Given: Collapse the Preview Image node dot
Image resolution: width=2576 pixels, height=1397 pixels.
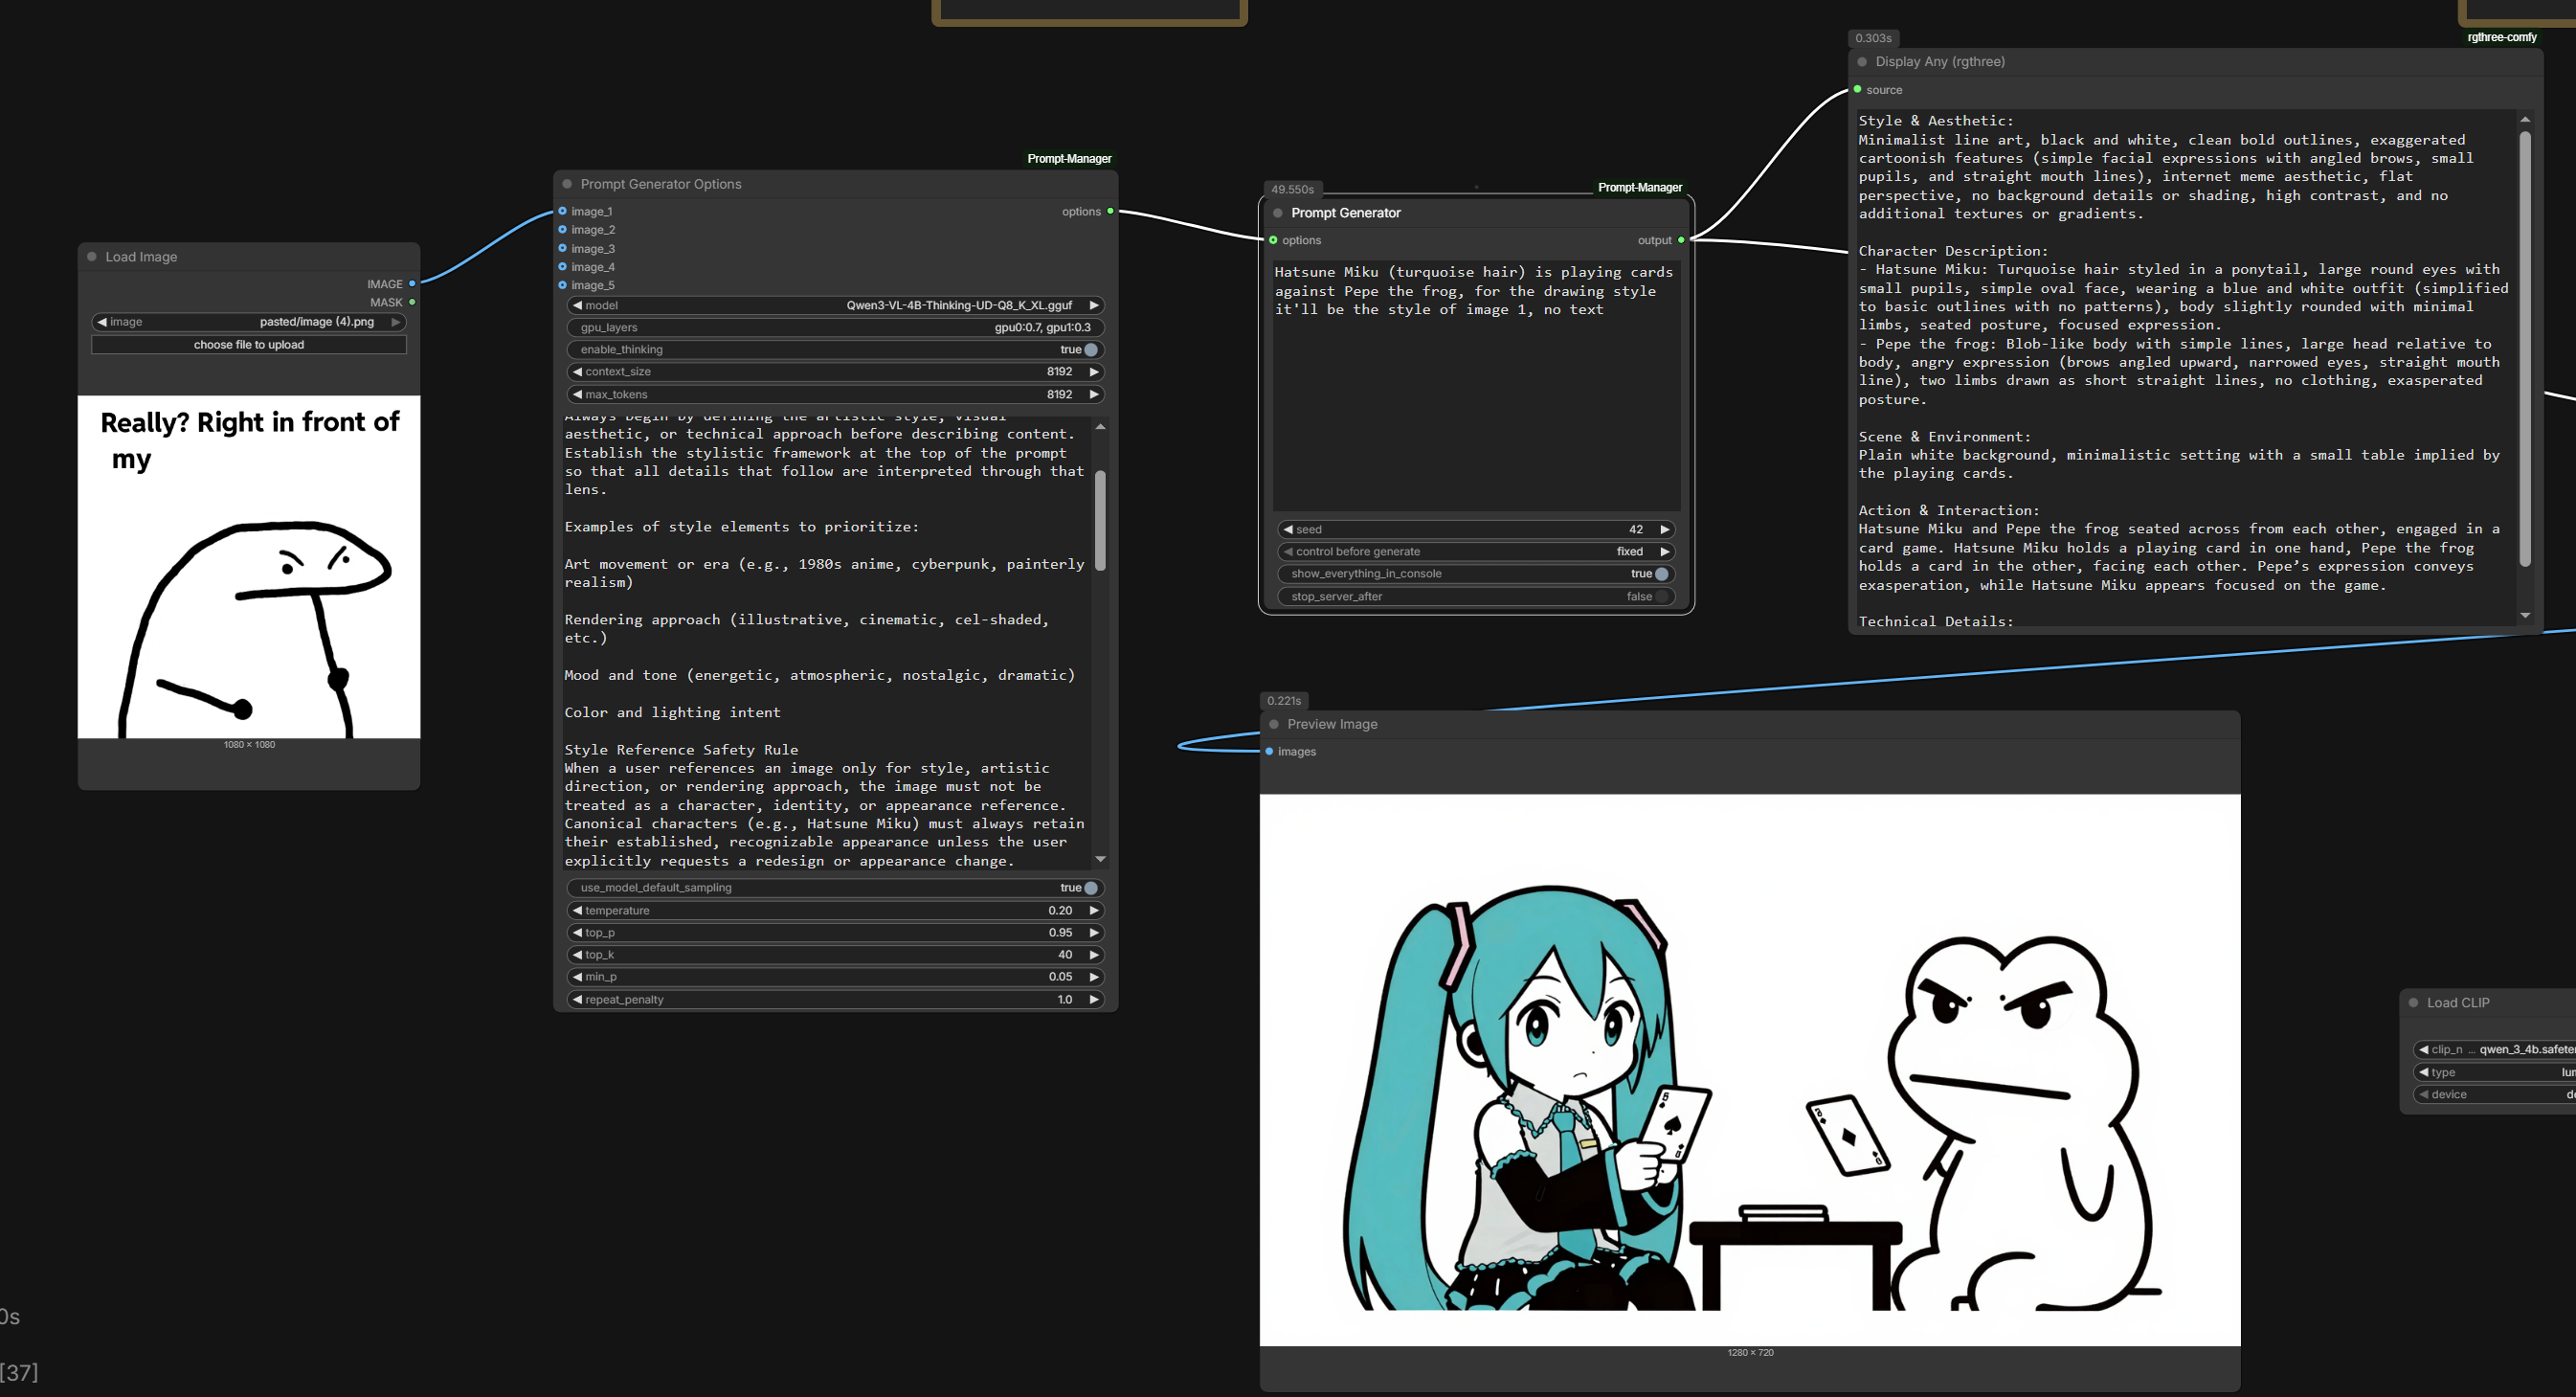Looking at the screenshot, I should (1274, 724).
